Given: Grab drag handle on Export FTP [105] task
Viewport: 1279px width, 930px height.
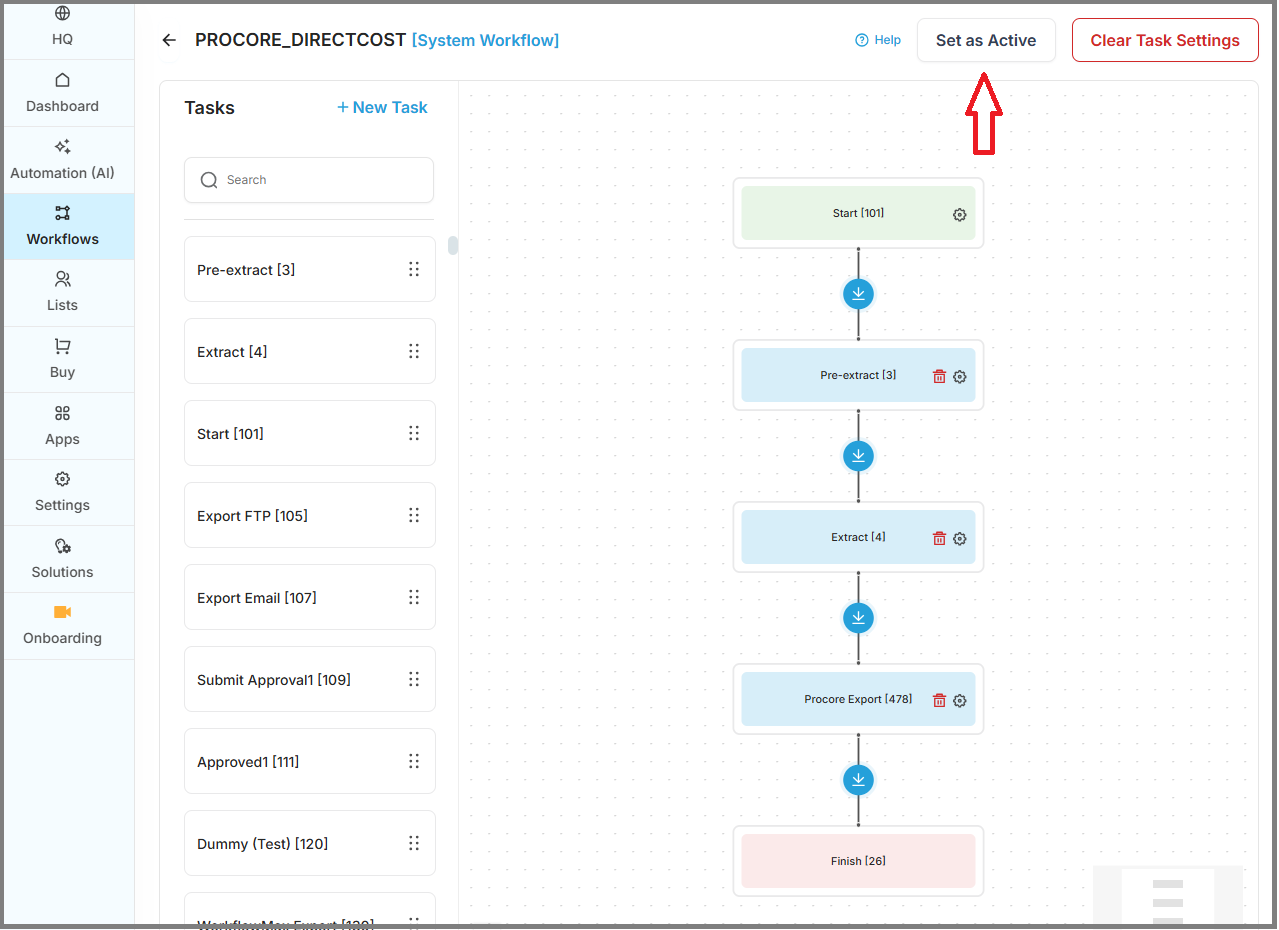Looking at the screenshot, I should [414, 515].
